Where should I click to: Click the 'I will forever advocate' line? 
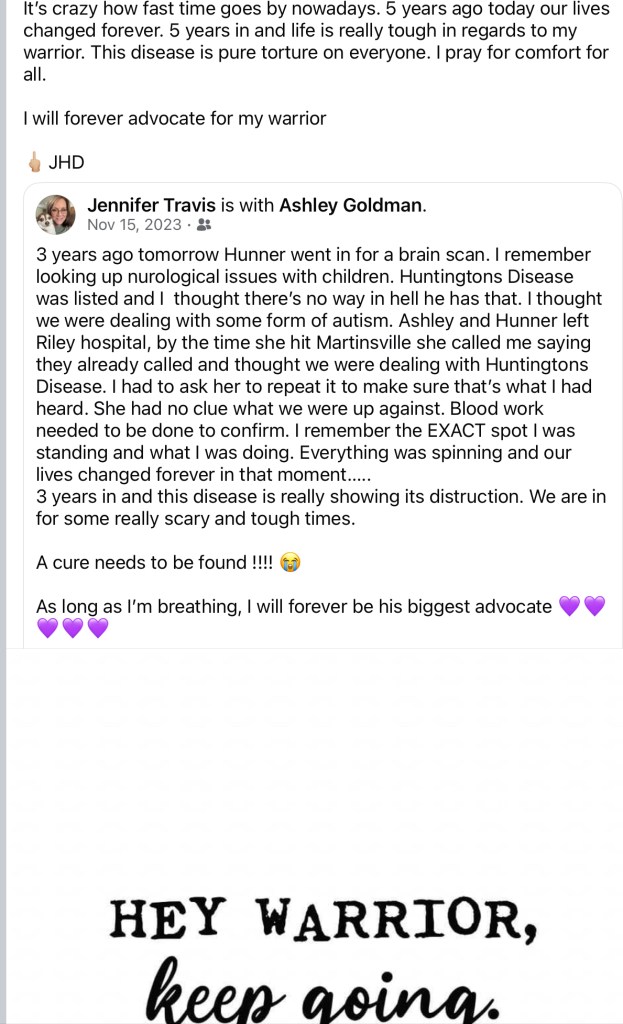click(175, 118)
